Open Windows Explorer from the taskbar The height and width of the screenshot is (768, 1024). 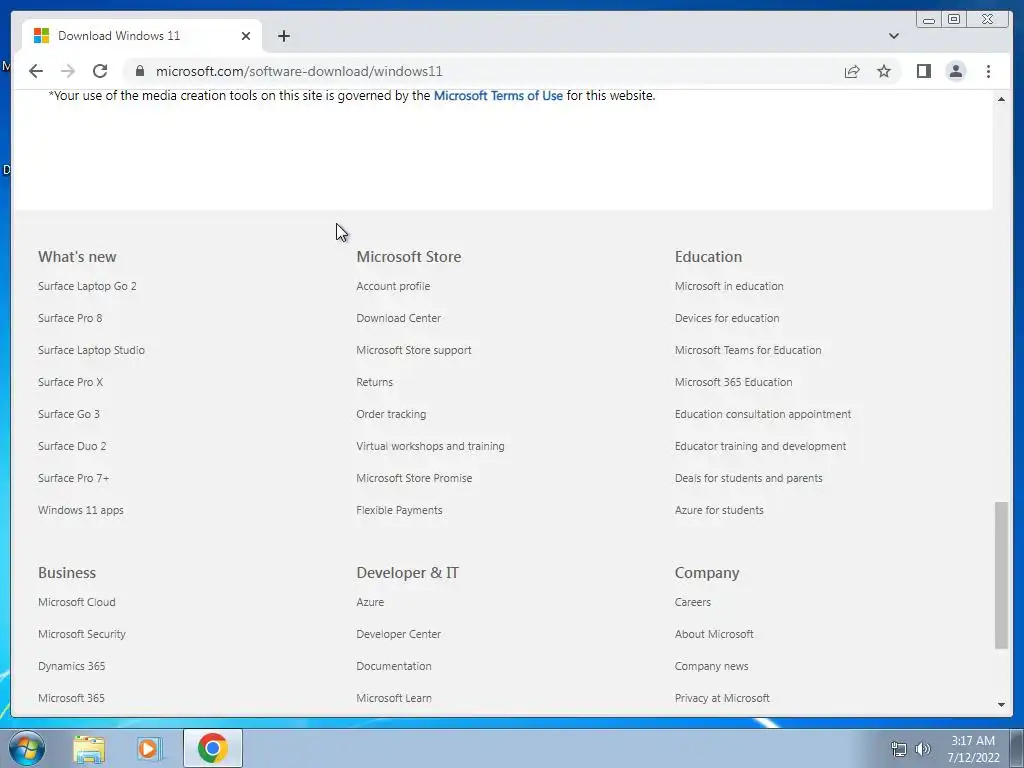[x=89, y=748]
